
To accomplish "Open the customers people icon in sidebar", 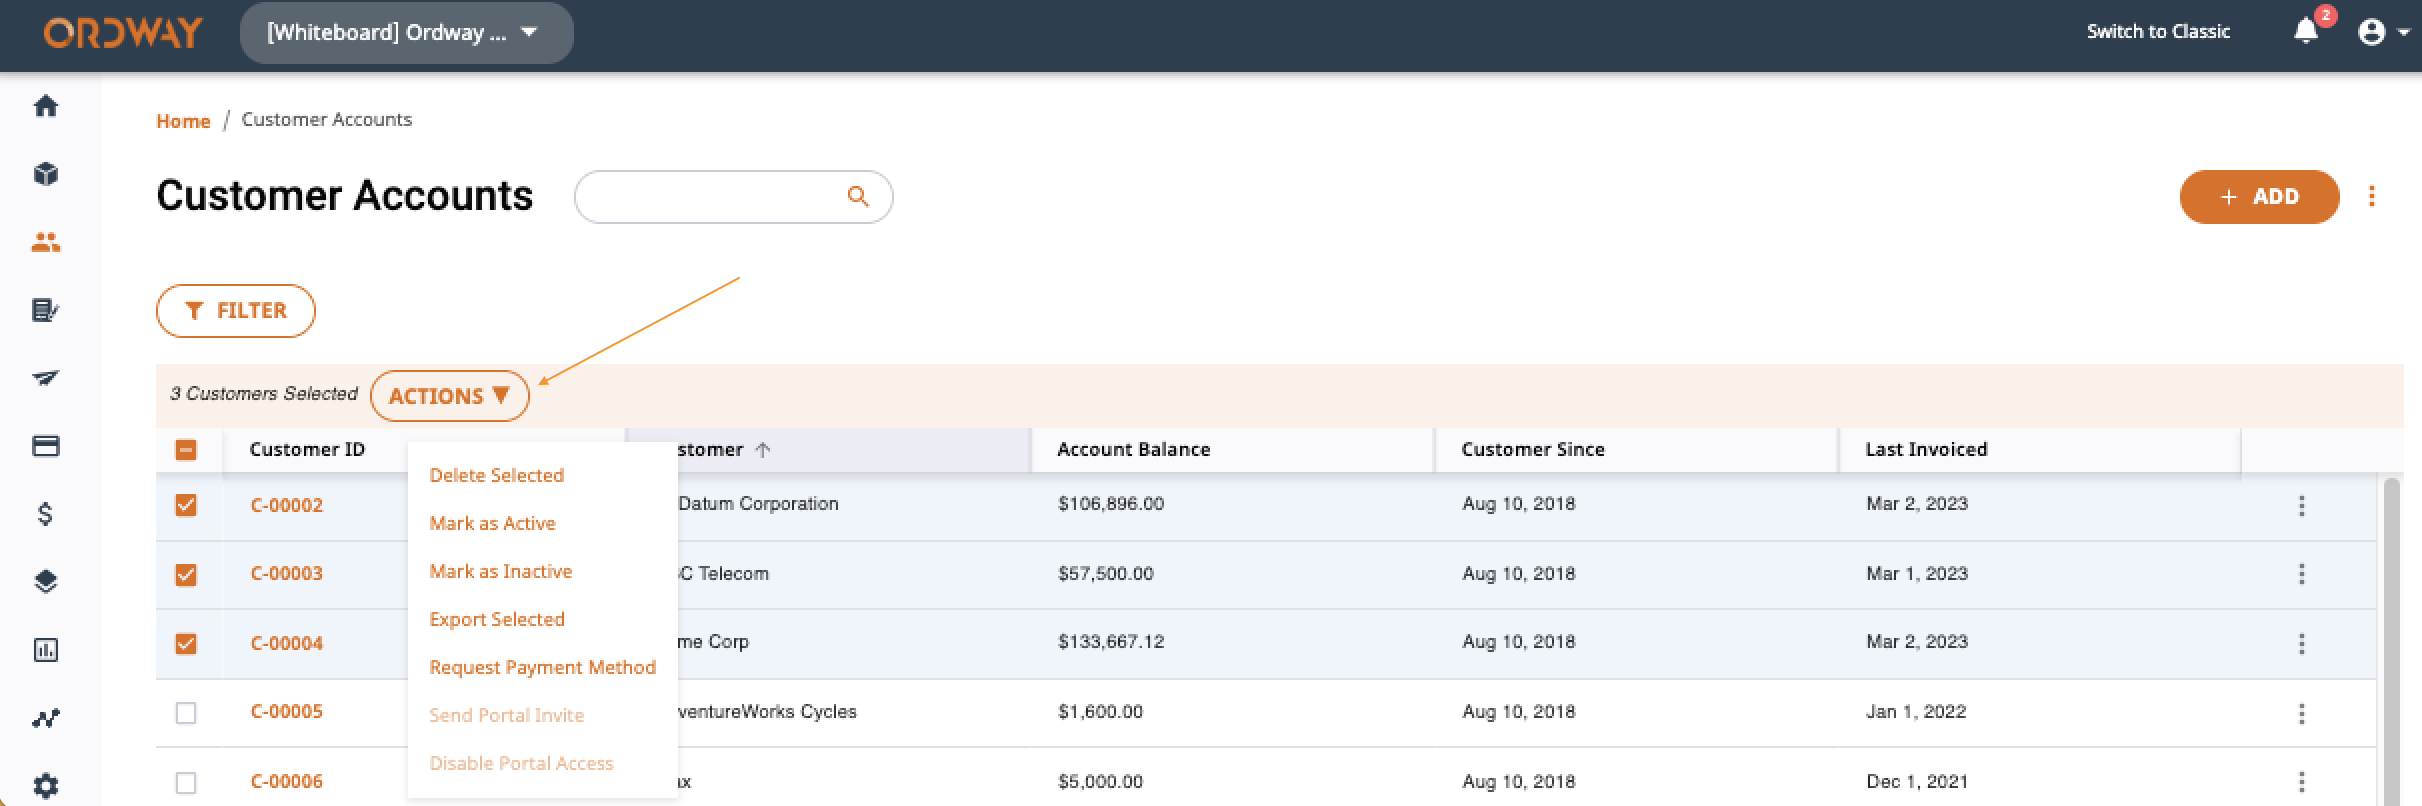I will [x=46, y=242].
